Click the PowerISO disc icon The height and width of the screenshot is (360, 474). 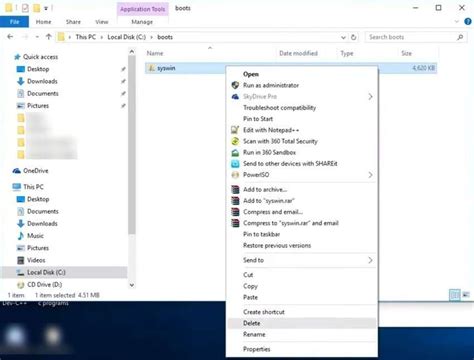click(x=235, y=175)
